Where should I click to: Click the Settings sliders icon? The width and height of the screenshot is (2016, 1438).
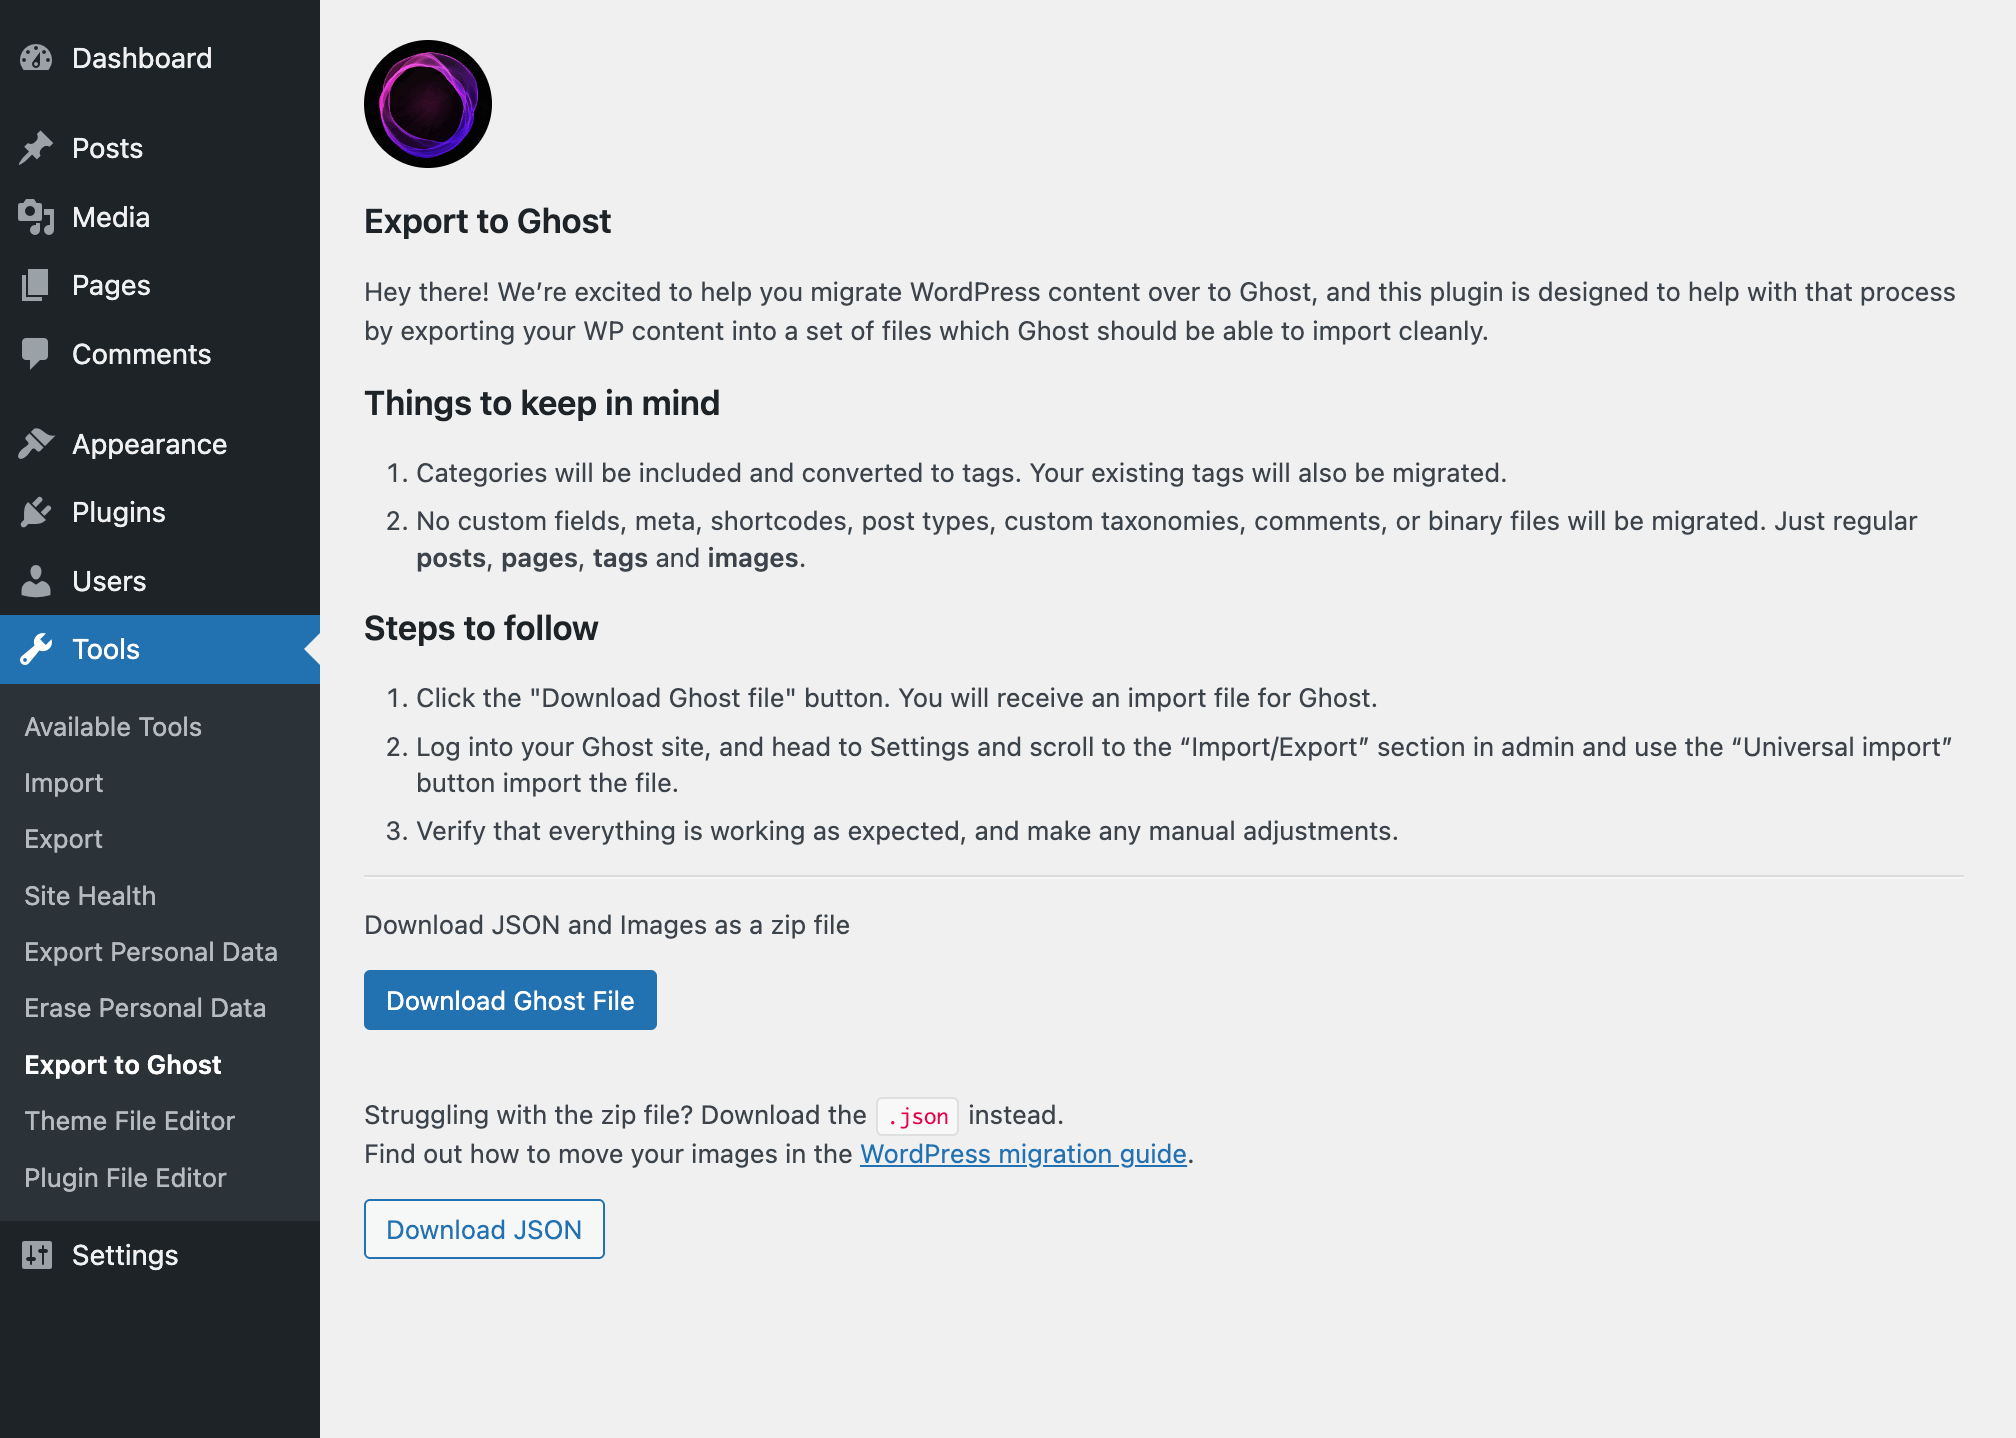point(36,1255)
